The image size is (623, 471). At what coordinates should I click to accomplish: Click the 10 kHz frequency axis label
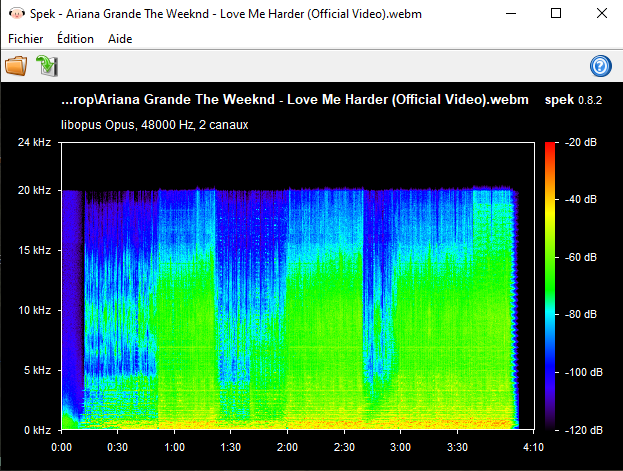(34, 310)
